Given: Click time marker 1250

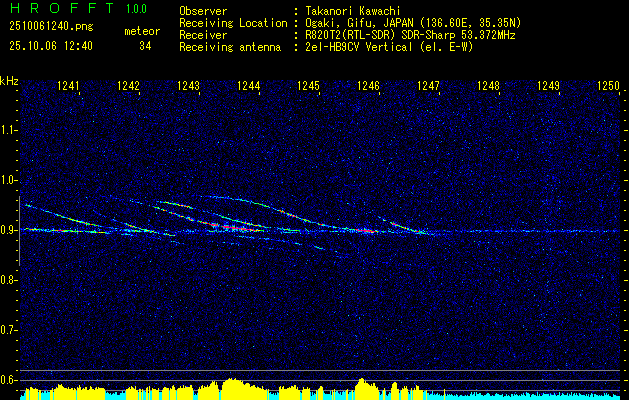Looking at the screenshot, I should pyautogui.click(x=609, y=85).
